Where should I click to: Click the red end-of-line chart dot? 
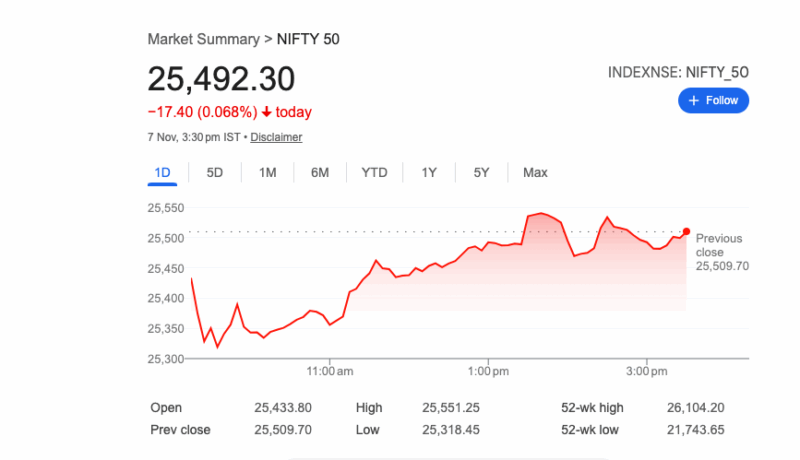(686, 231)
